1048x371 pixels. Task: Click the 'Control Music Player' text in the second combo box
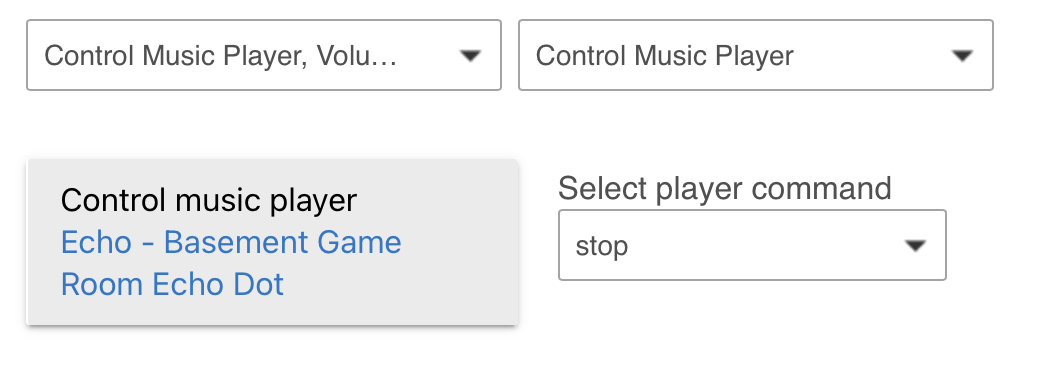click(x=664, y=55)
